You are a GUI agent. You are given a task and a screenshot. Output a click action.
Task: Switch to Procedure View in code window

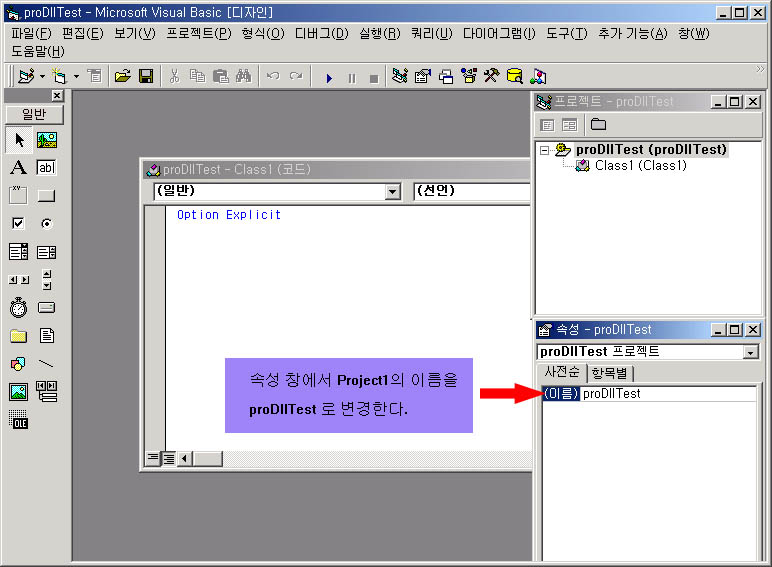coord(153,459)
